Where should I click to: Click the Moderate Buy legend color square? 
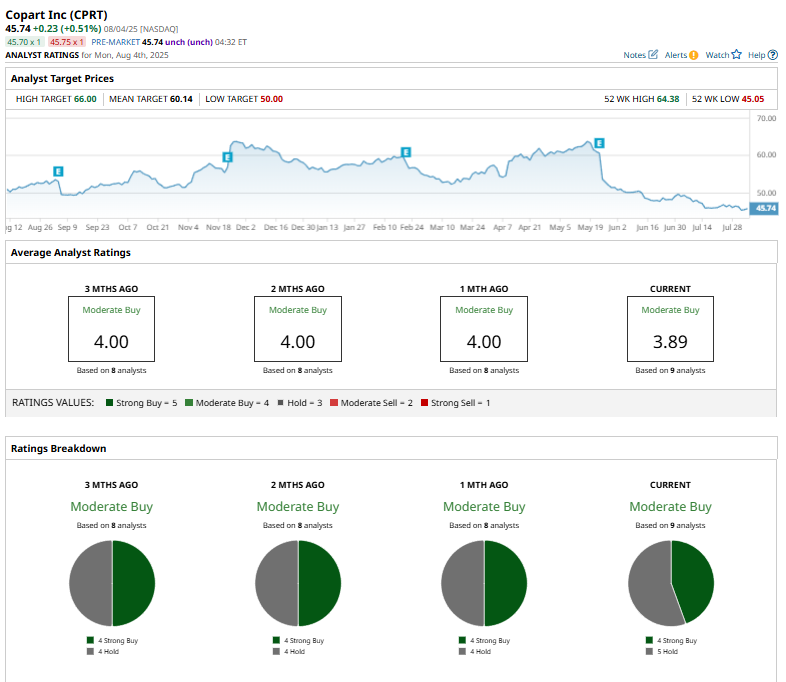(189, 402)
